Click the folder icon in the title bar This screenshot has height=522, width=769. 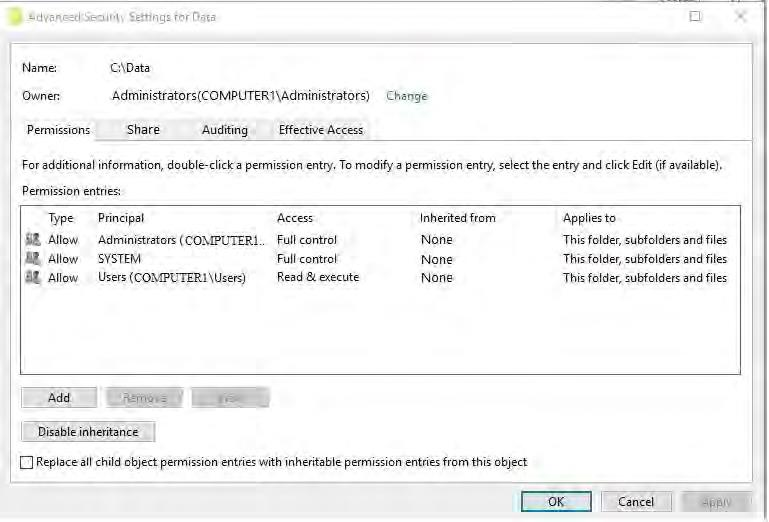(x=14, y=16)
